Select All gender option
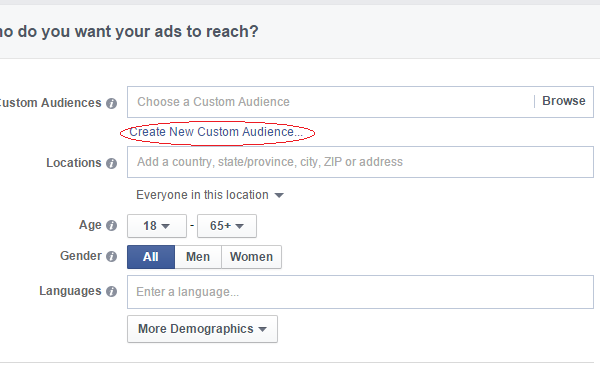 click(x=151, y=257)
